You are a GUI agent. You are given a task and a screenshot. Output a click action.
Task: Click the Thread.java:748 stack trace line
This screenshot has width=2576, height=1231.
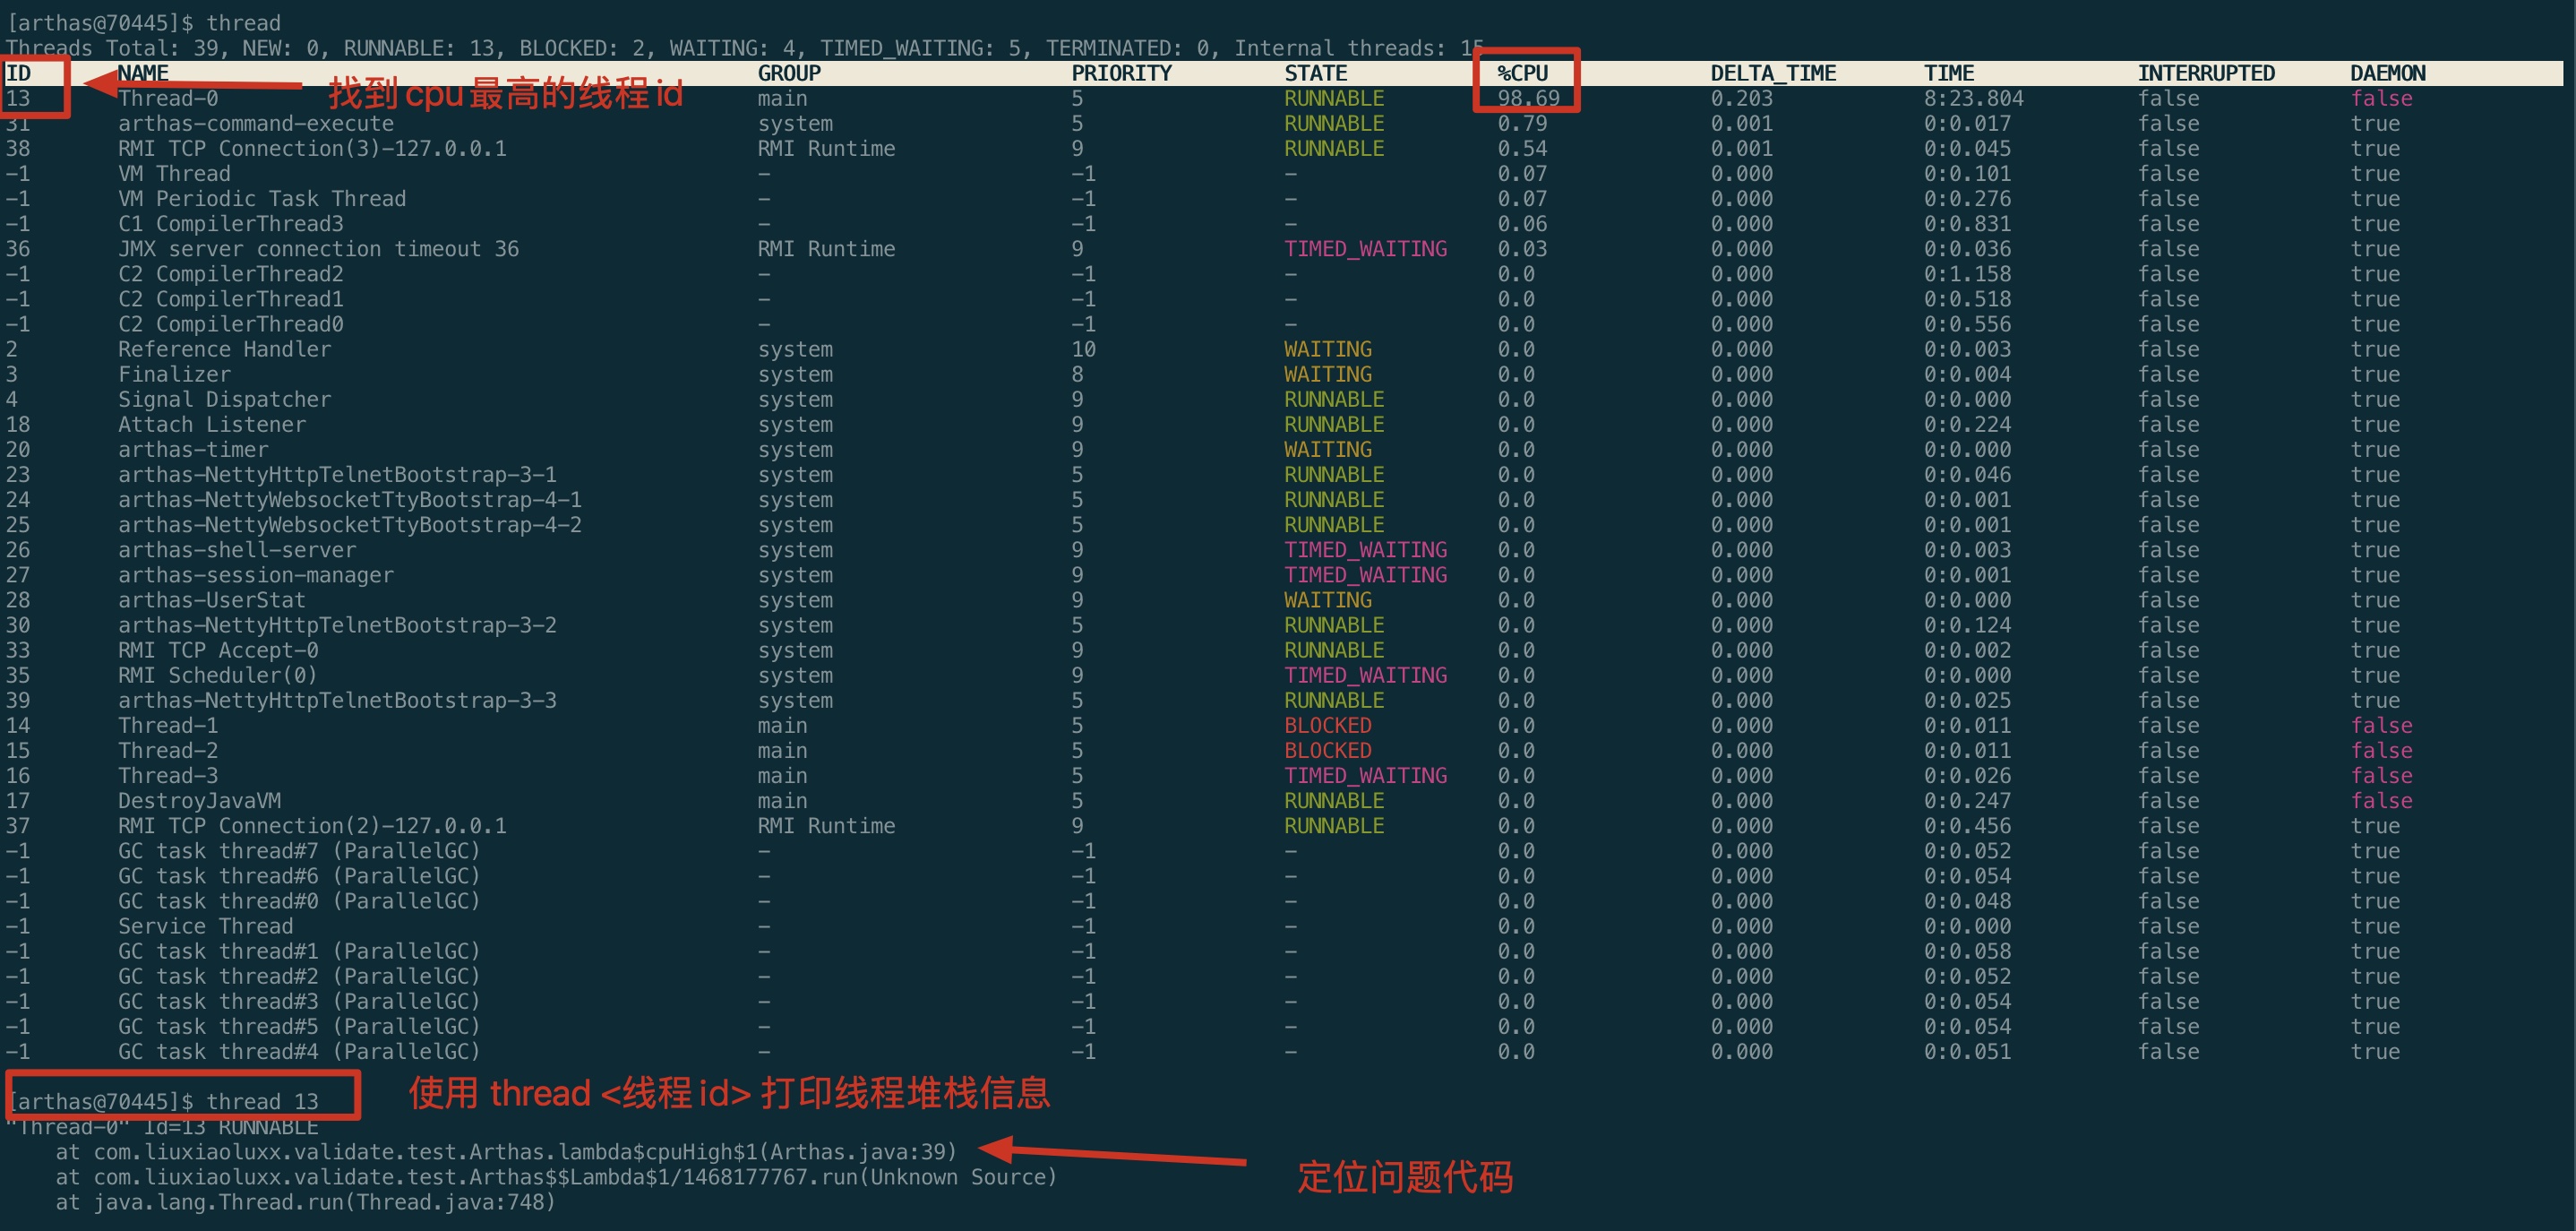[x=305, y=1201]
